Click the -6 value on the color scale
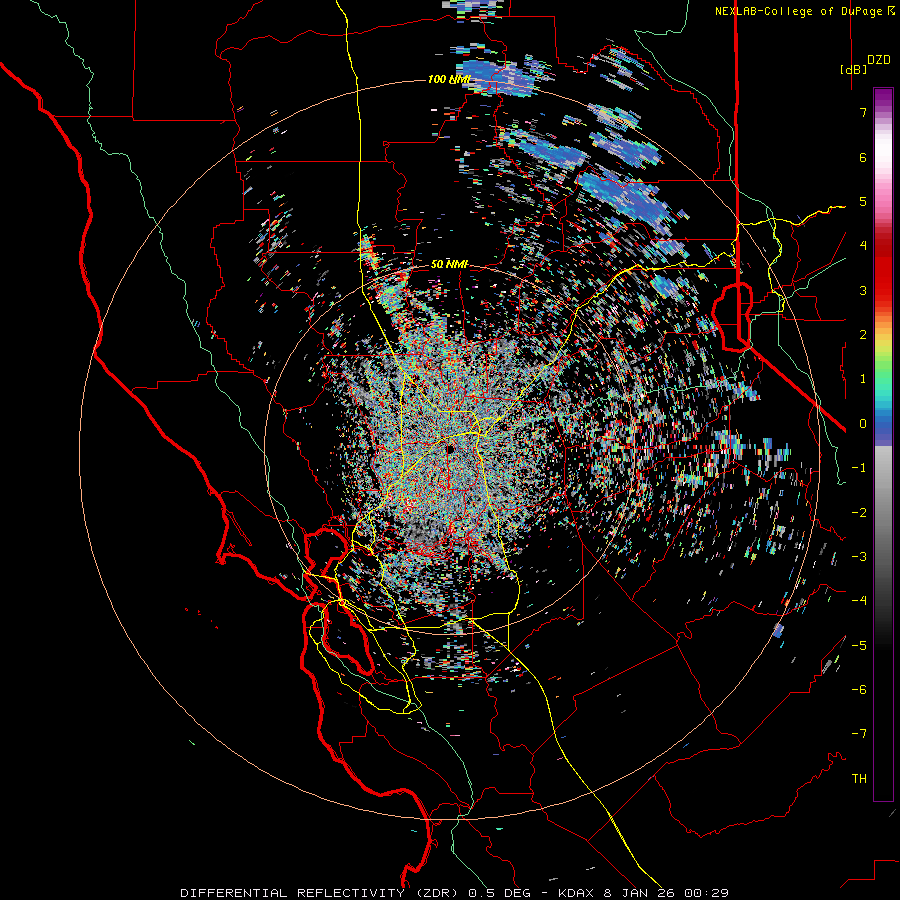900x900 pixels. pos(859,690)
